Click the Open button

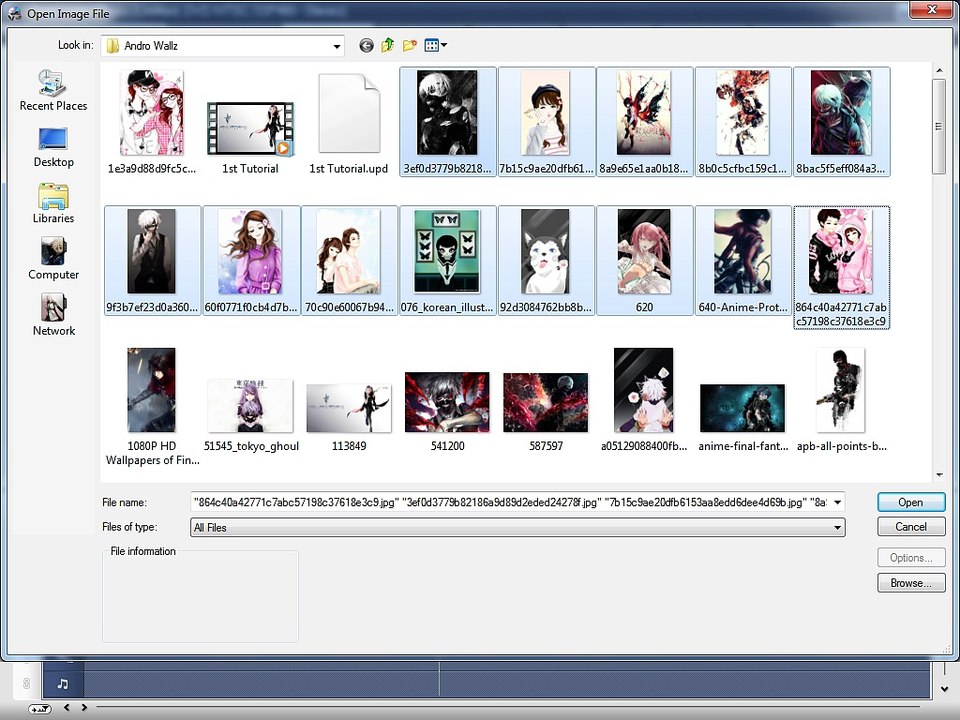[x=911, y=503]
